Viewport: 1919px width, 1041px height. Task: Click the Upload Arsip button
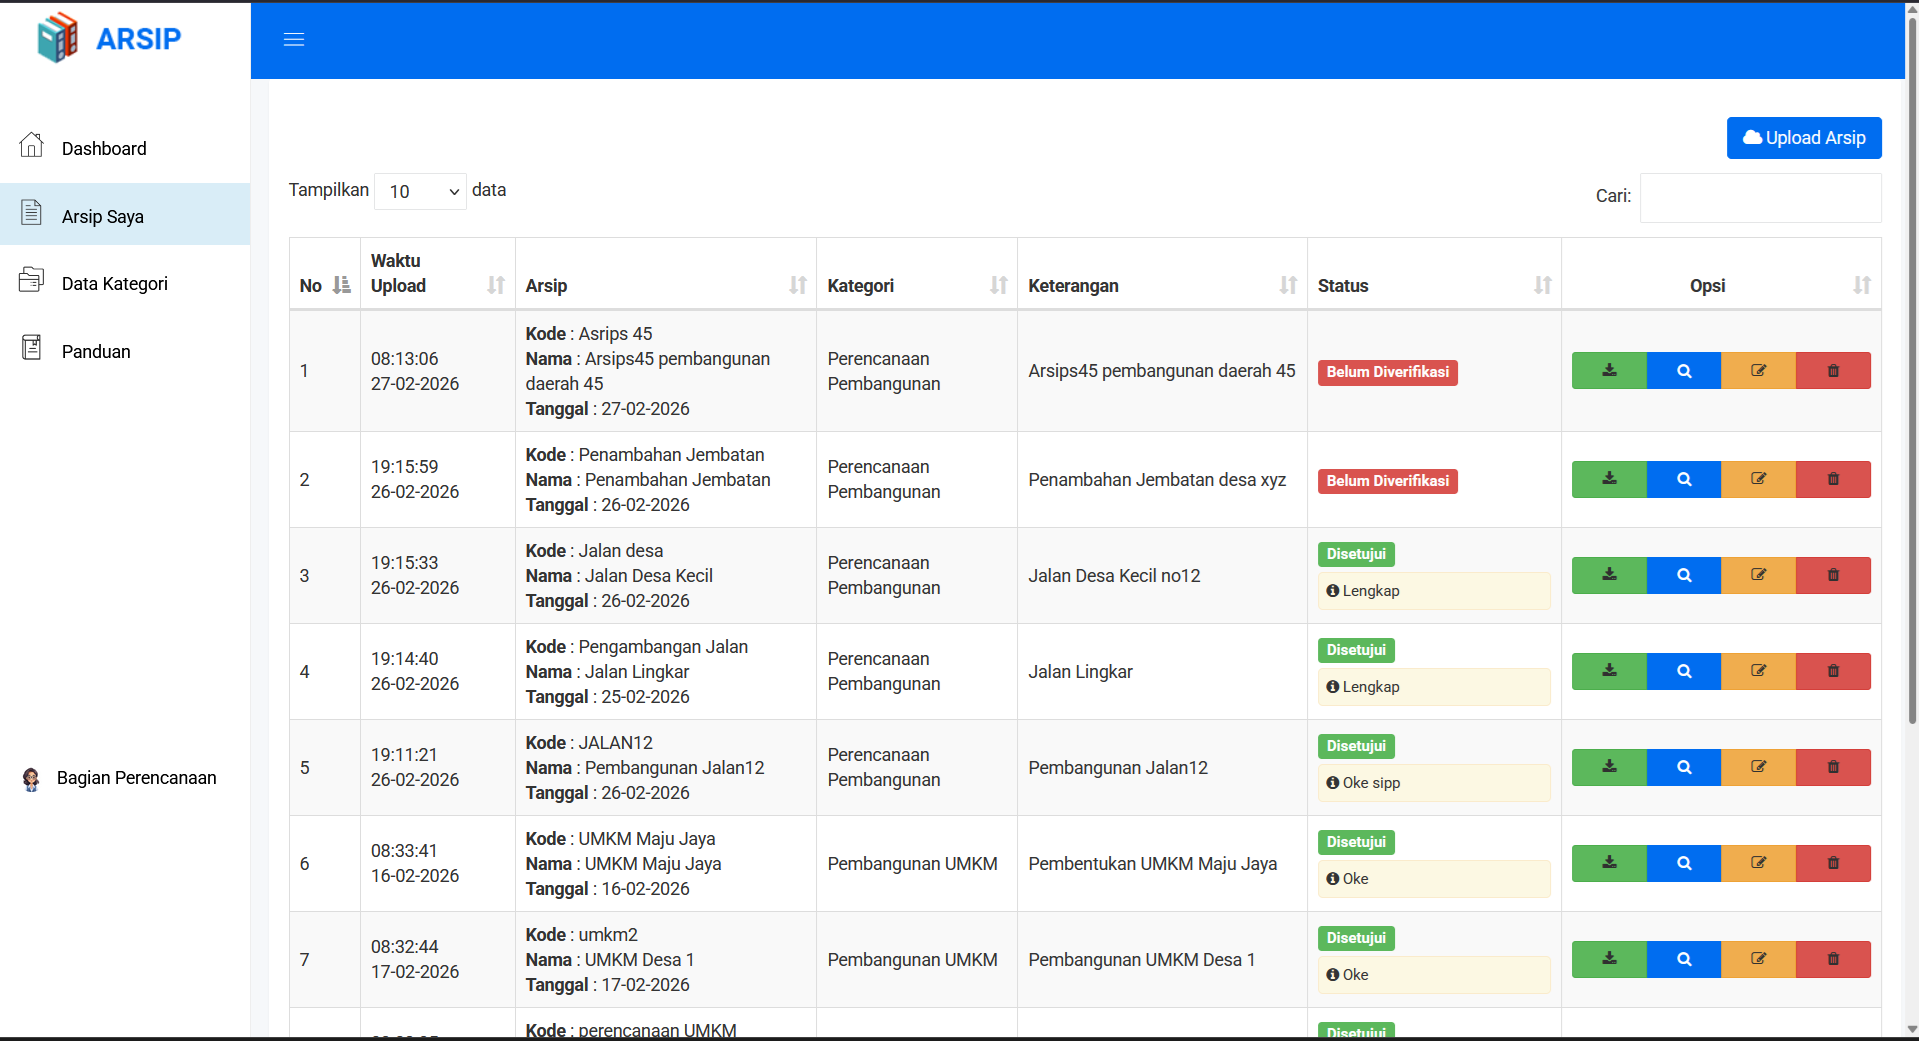pyautogui.click(x=1804, y=138)
